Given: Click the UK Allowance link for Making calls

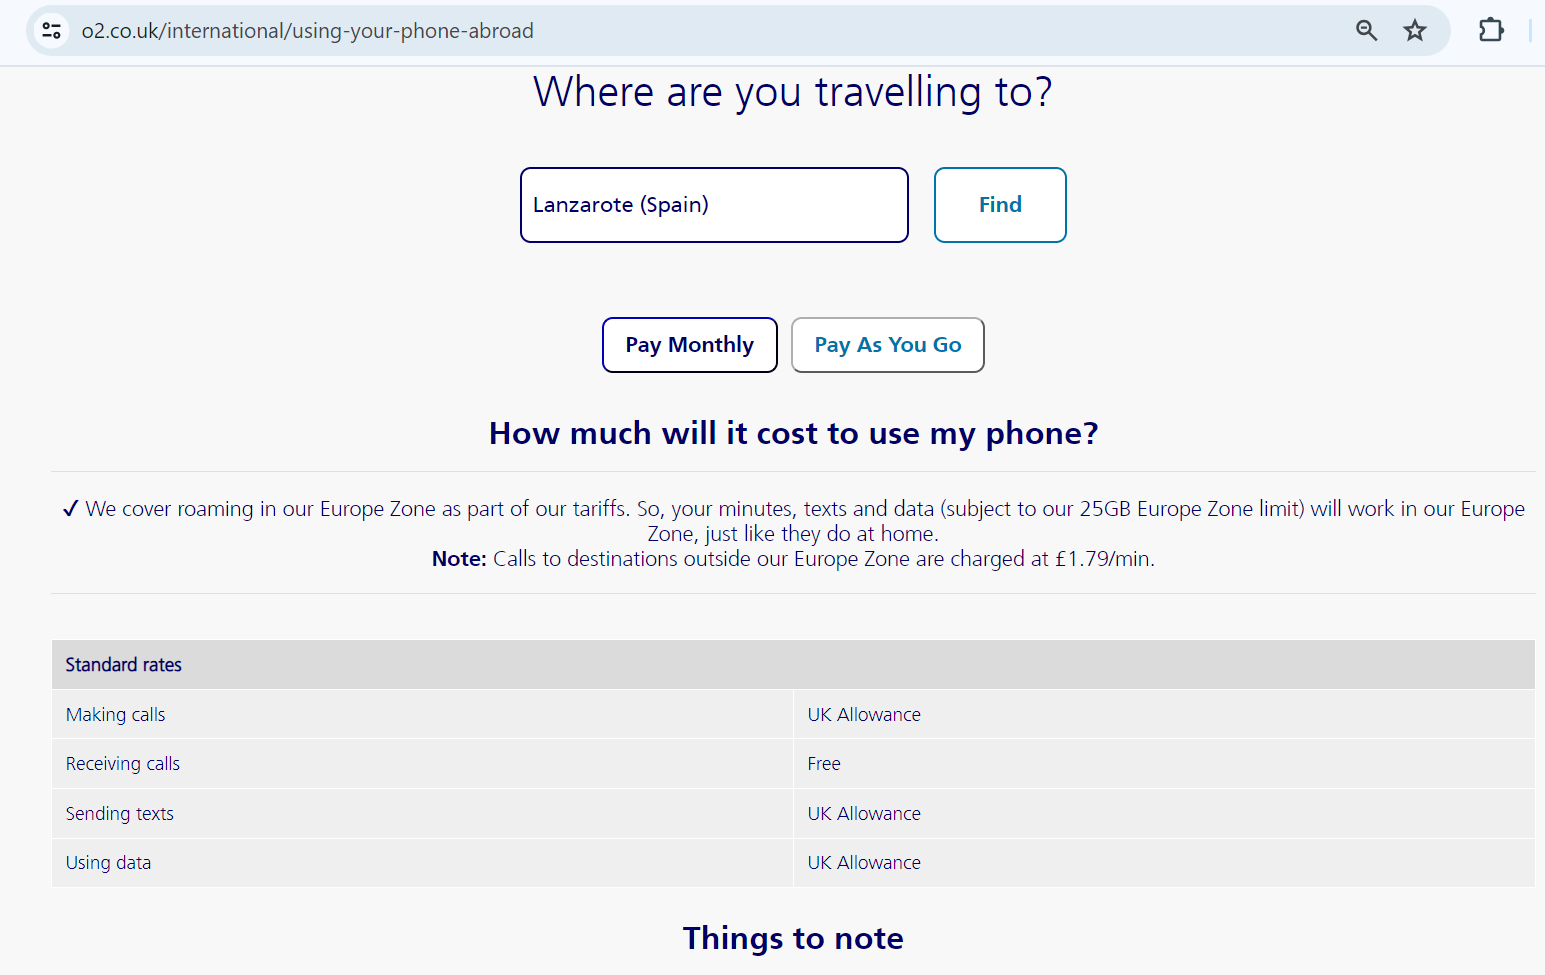Looking at the screenshot, I should coord(863,714).
